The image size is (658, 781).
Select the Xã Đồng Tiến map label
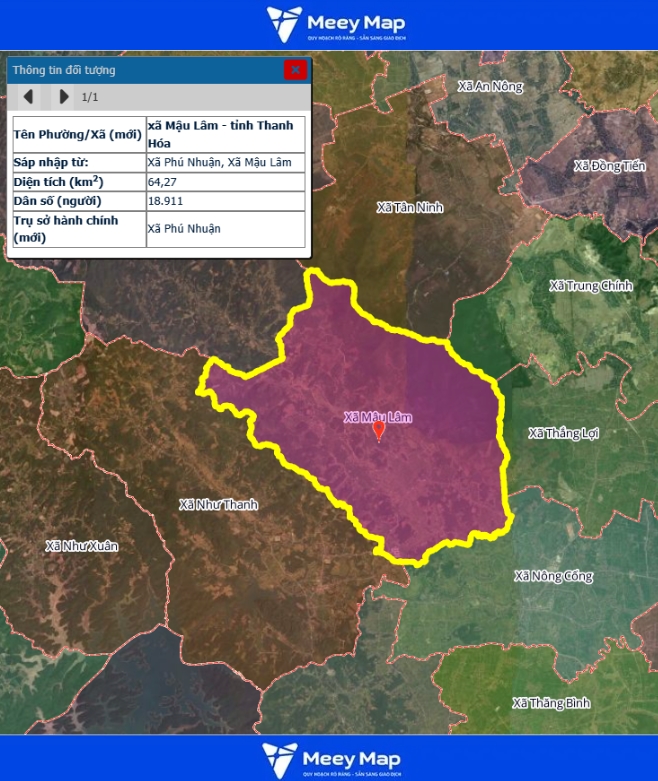[610, 166]
